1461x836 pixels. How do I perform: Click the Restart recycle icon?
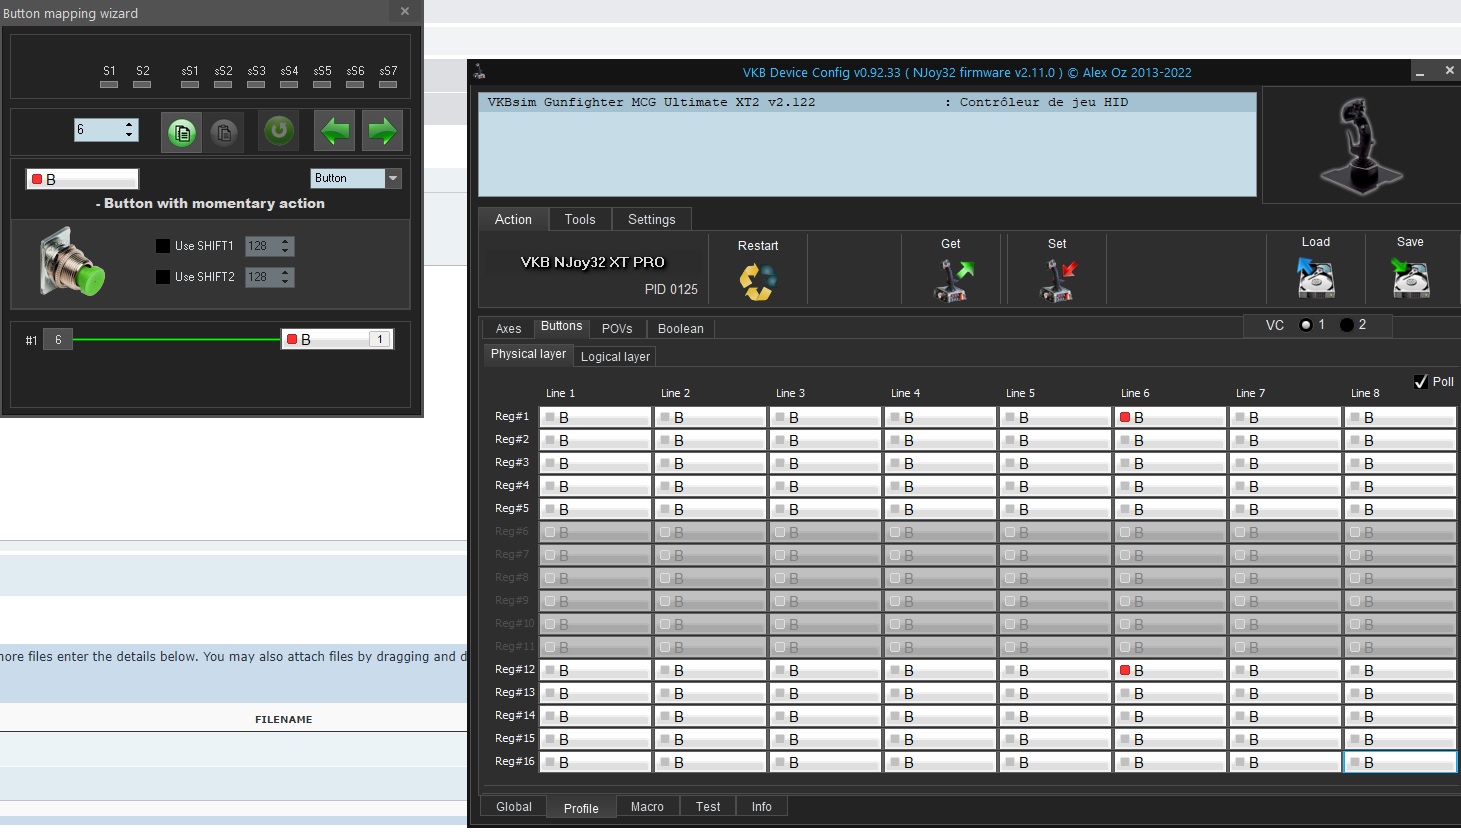click(x=757, y=281)
